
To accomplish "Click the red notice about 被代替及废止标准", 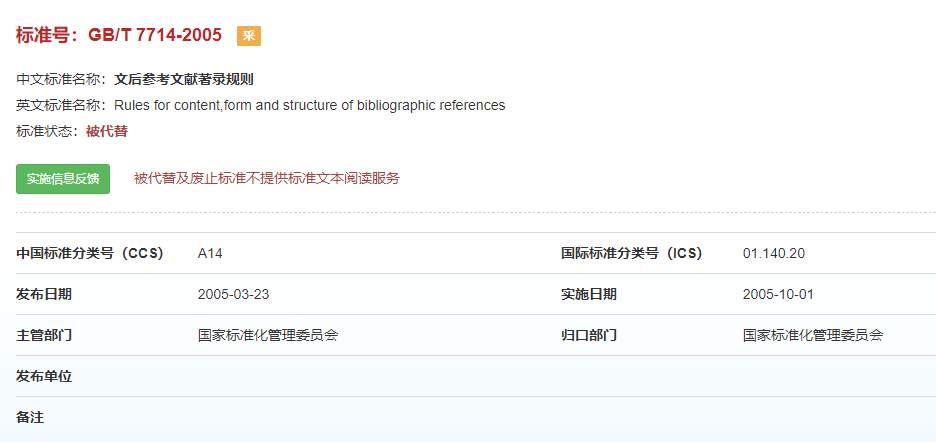I will point(267,178).
